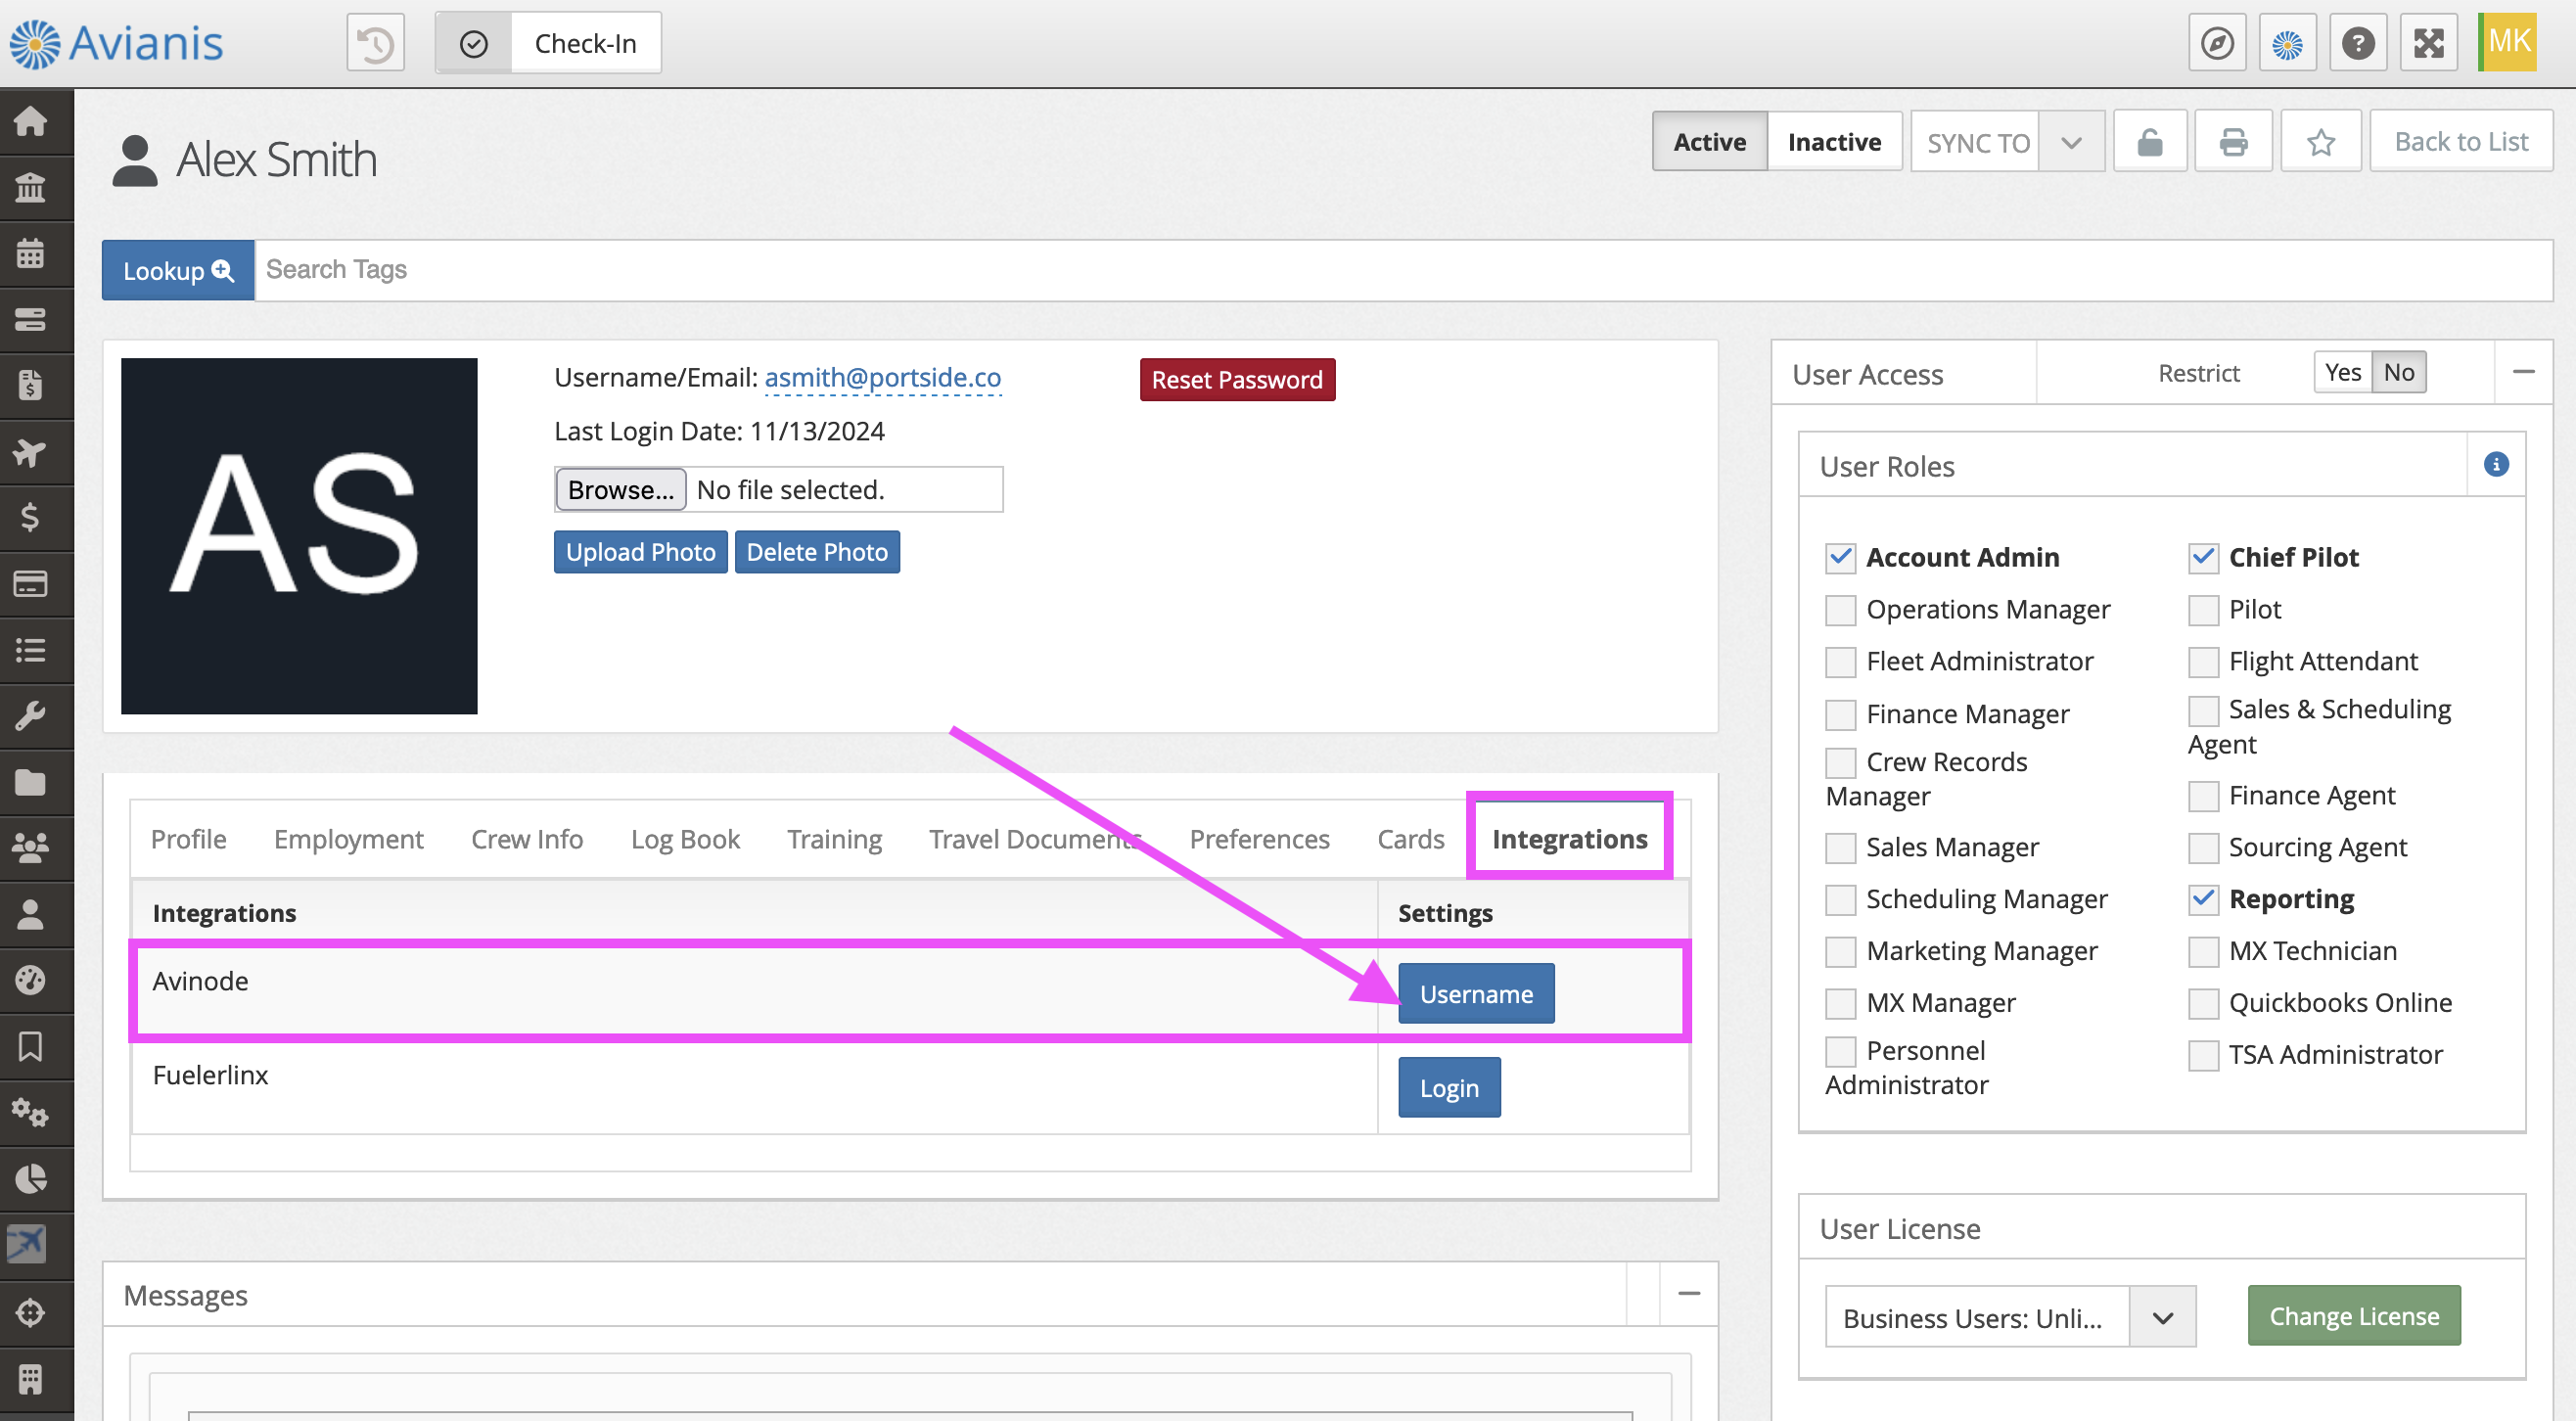The height and width of the screenshot is (1421, 2576).
Task: Switch to the Cards tab
Action: (1410, 840)
